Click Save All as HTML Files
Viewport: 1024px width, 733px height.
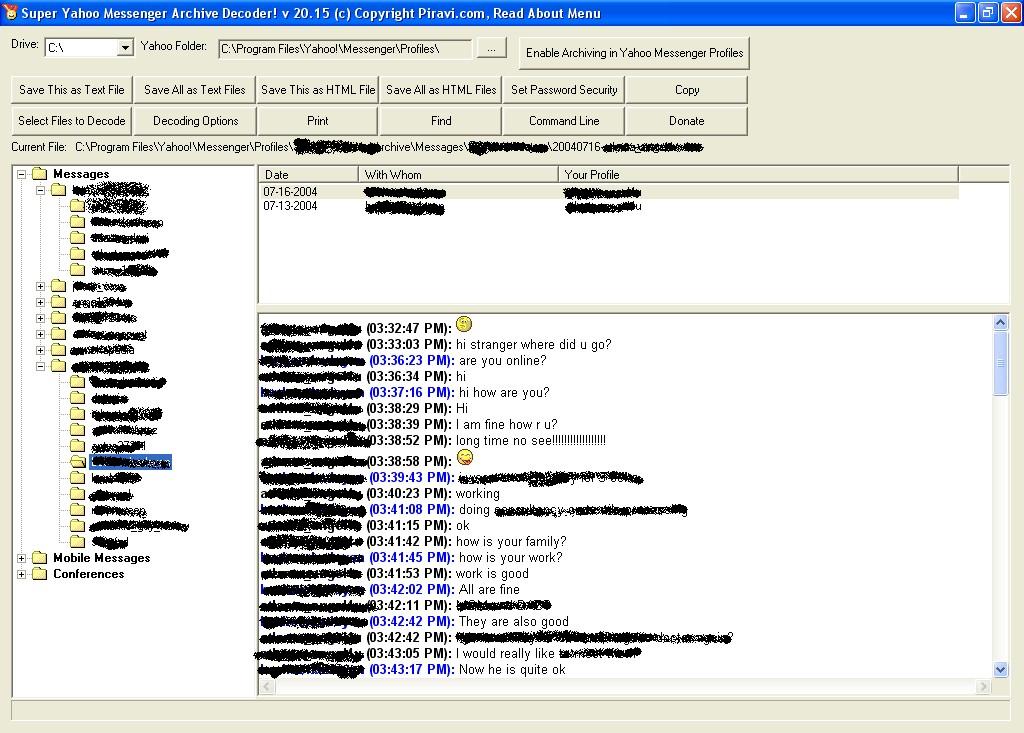click(x=441, y=90)
